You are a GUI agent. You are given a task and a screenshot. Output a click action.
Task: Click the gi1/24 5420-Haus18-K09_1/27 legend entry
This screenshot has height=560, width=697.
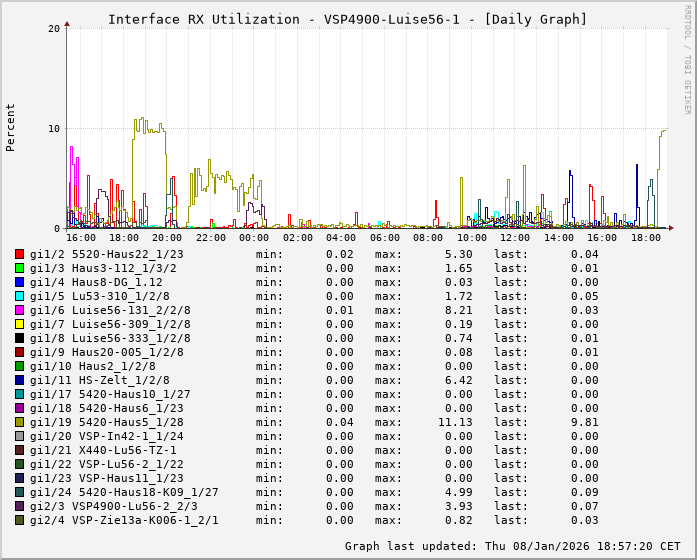(124, 492)
